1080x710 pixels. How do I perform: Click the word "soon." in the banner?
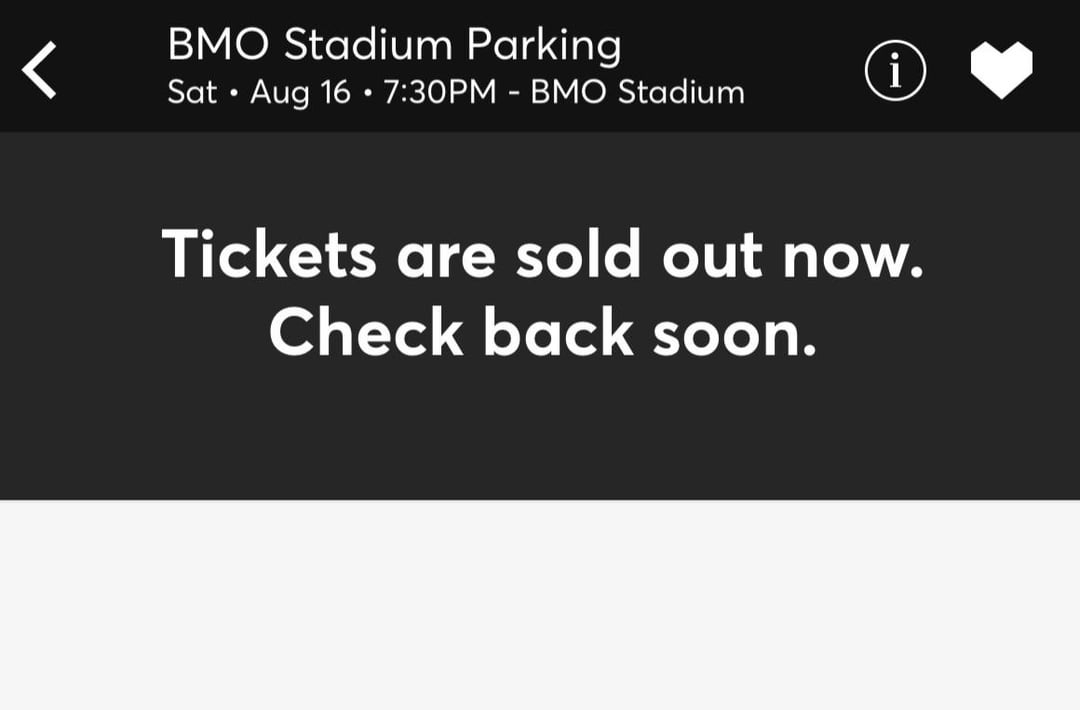[734, 332]
